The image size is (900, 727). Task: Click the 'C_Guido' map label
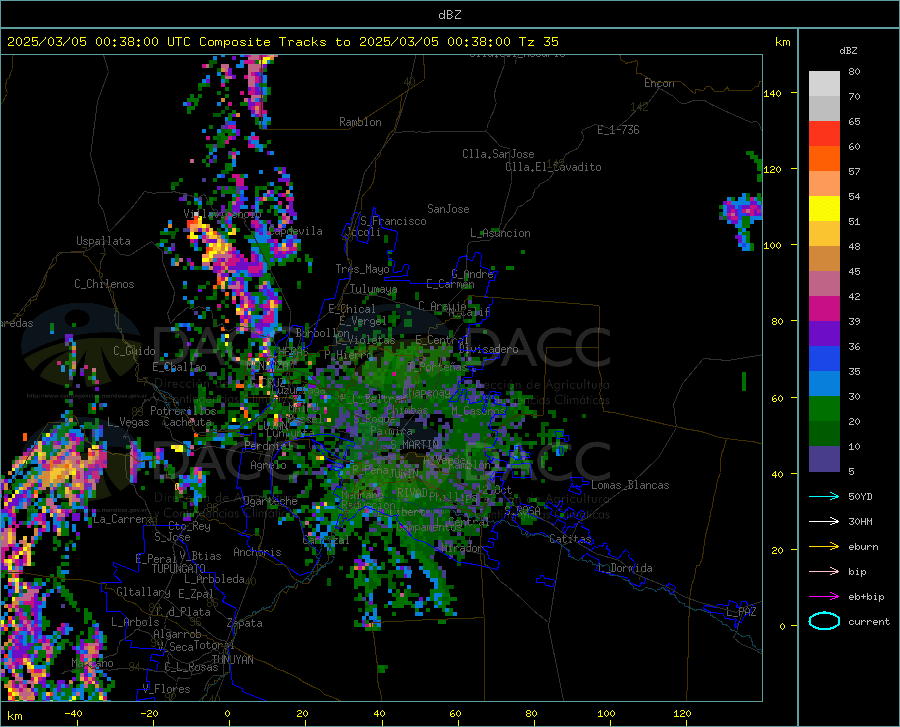pyautogui.click(x=134, y=351)
